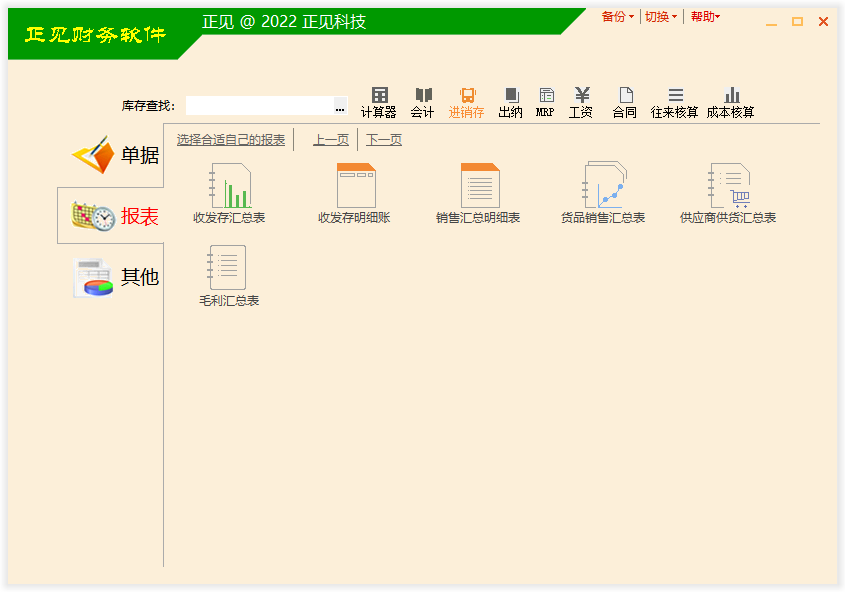845x592 pixels.
Task: Open the 销售汇总明细表 report
Action: pos(479,193)
